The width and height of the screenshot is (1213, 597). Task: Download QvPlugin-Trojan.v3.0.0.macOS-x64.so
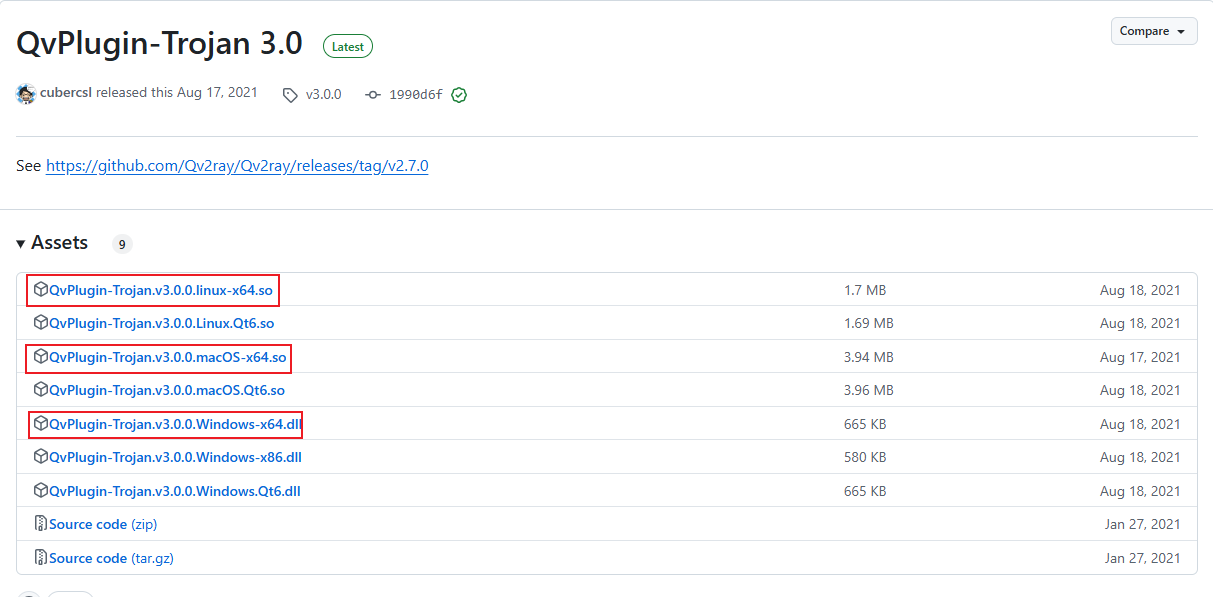pos(167,357)
